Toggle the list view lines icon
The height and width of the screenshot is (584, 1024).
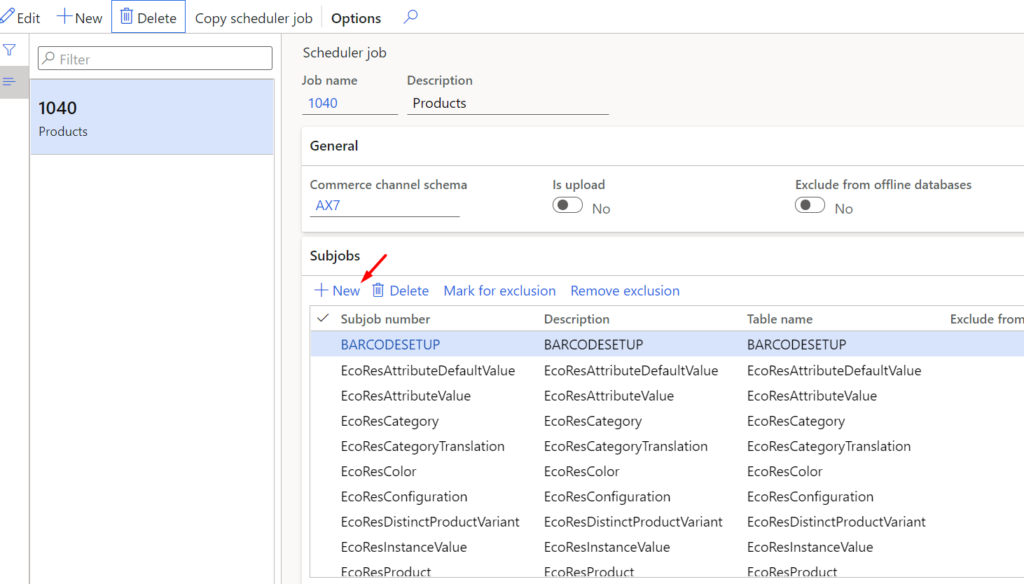click(9, 82)
